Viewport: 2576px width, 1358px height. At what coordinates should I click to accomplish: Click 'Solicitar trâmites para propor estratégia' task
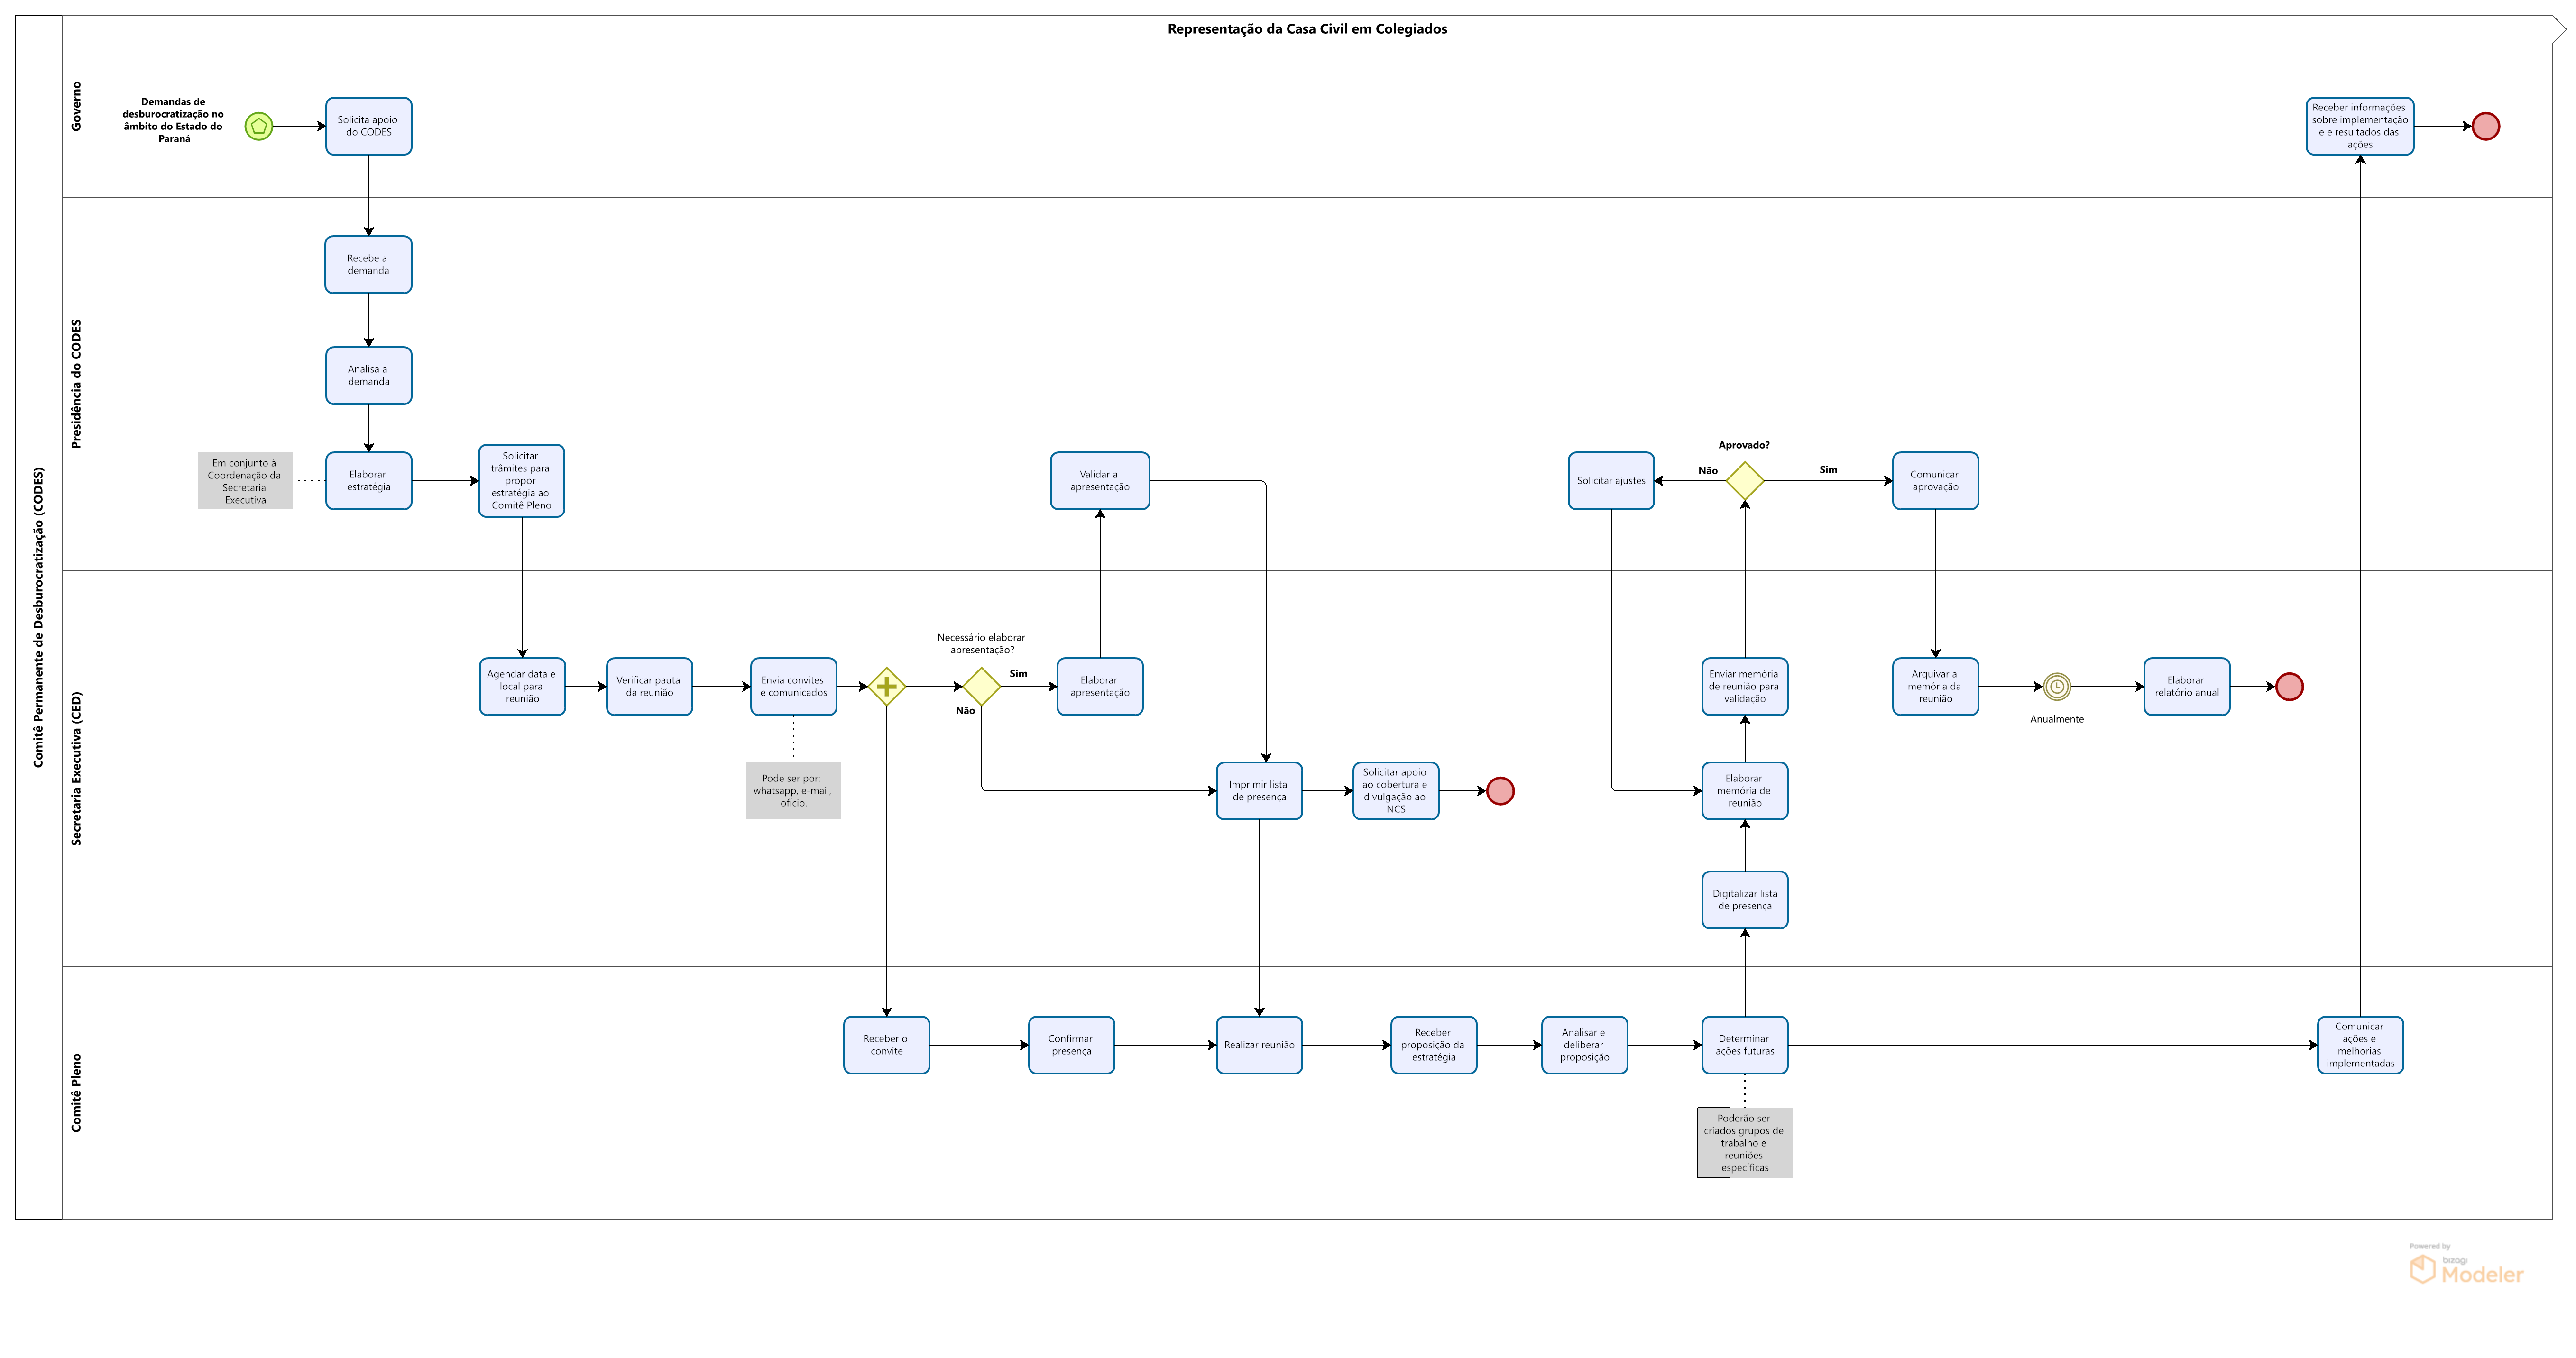[x=522, y=481]
